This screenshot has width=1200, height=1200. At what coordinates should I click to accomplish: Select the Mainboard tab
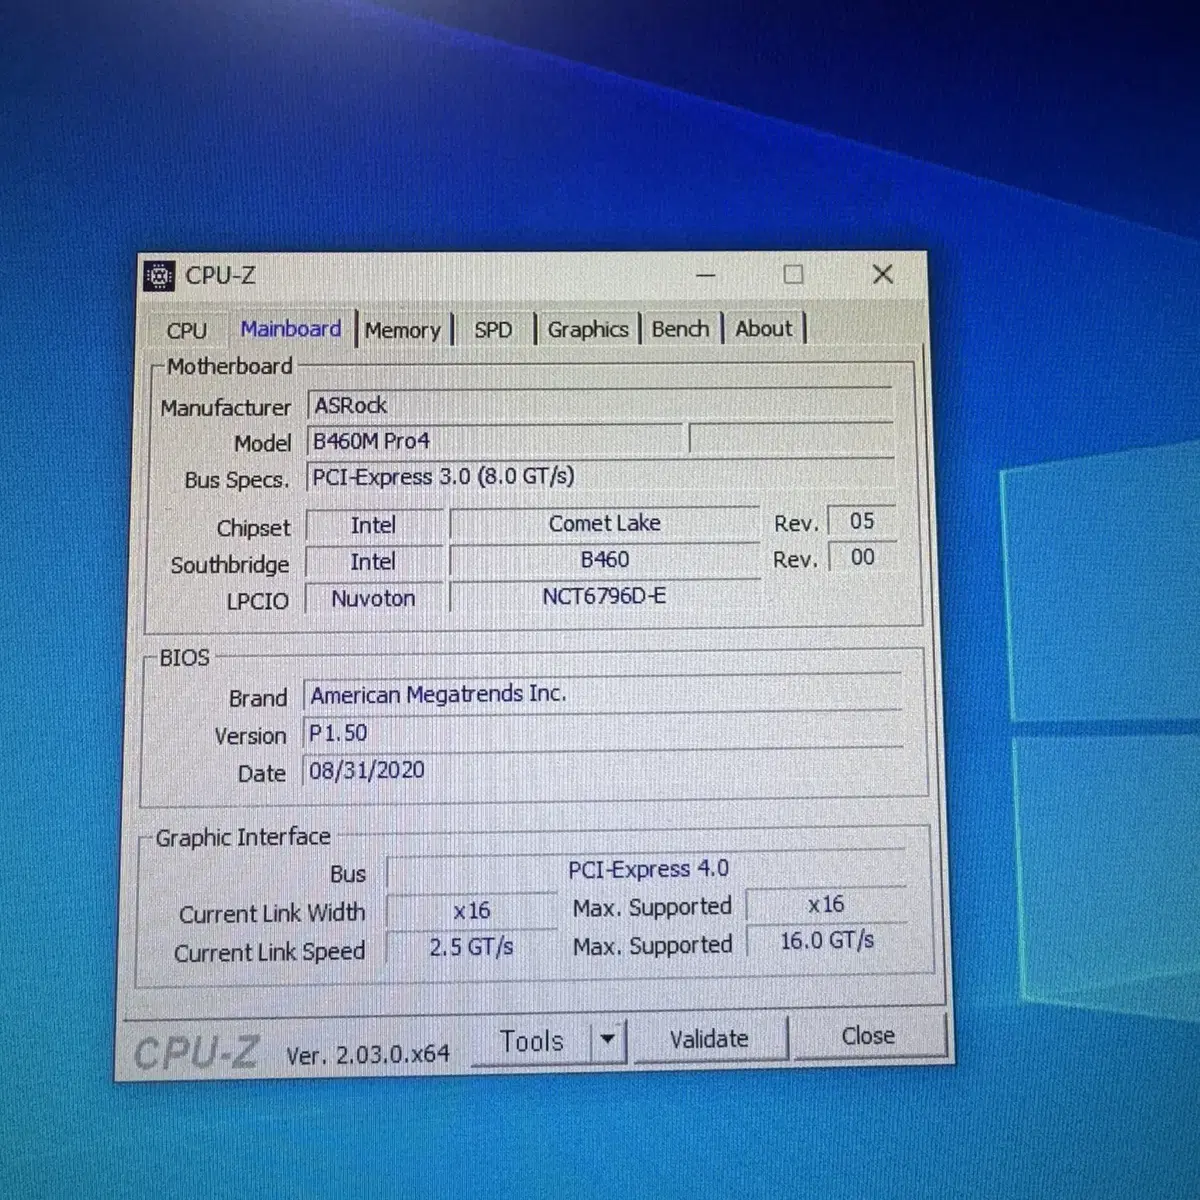(x=291, y=328)
